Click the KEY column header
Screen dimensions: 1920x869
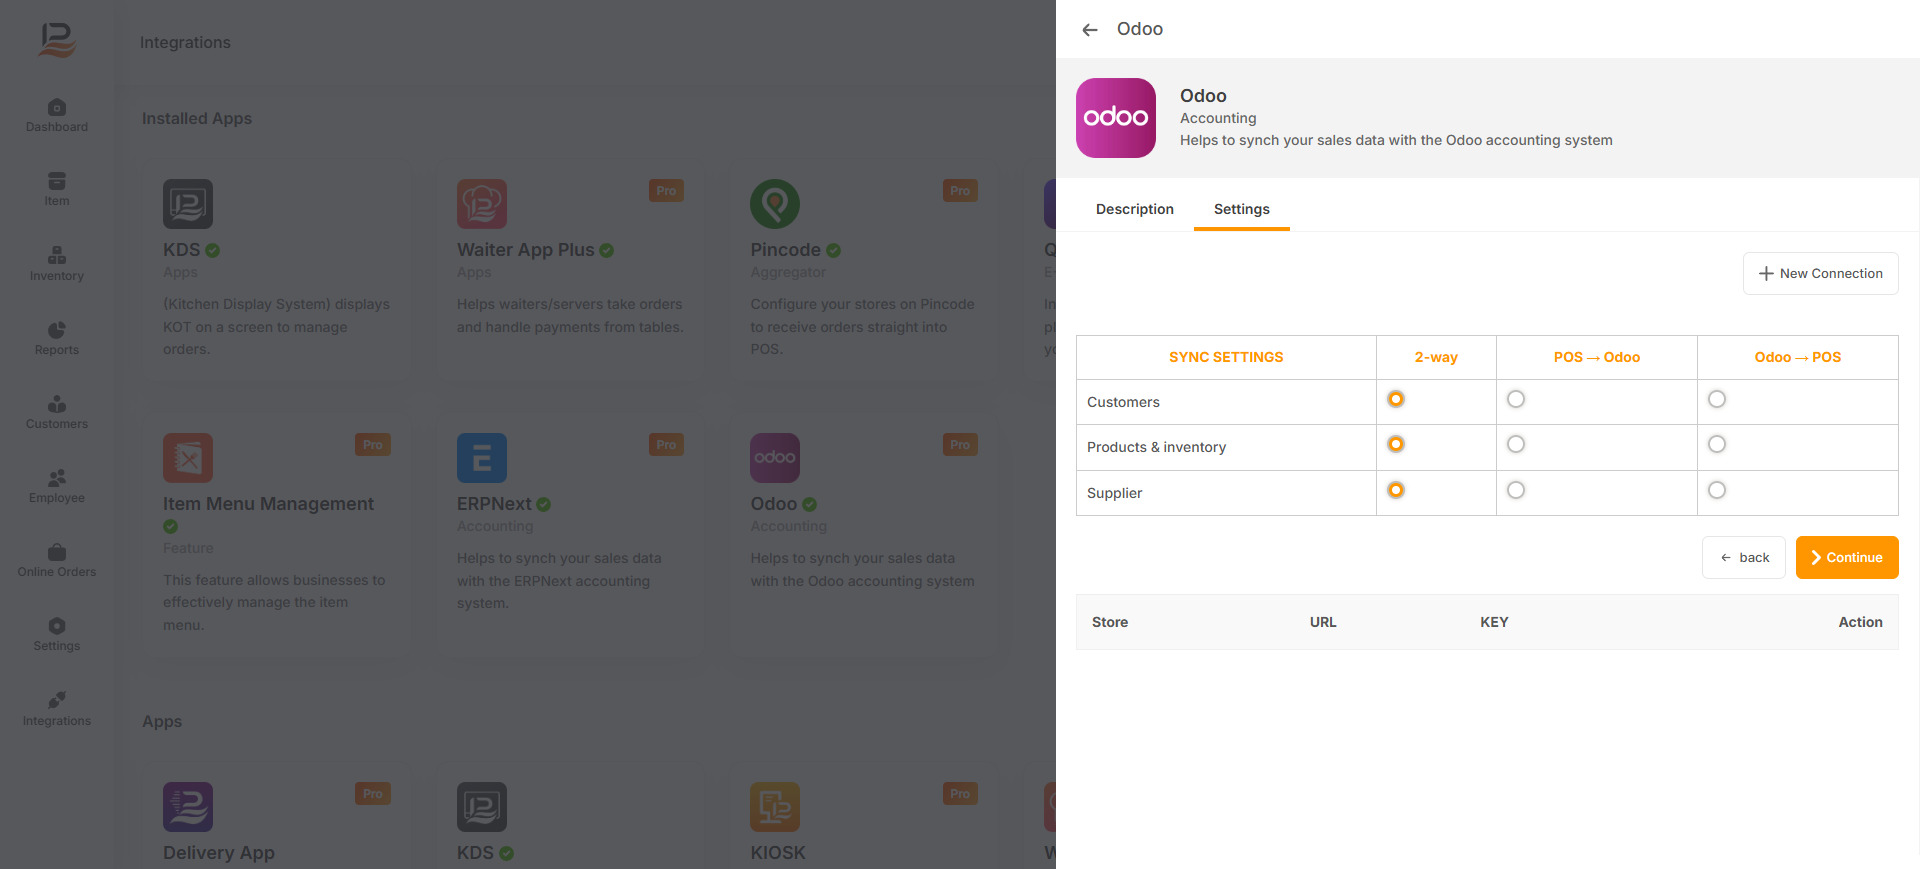point(1494,622)
